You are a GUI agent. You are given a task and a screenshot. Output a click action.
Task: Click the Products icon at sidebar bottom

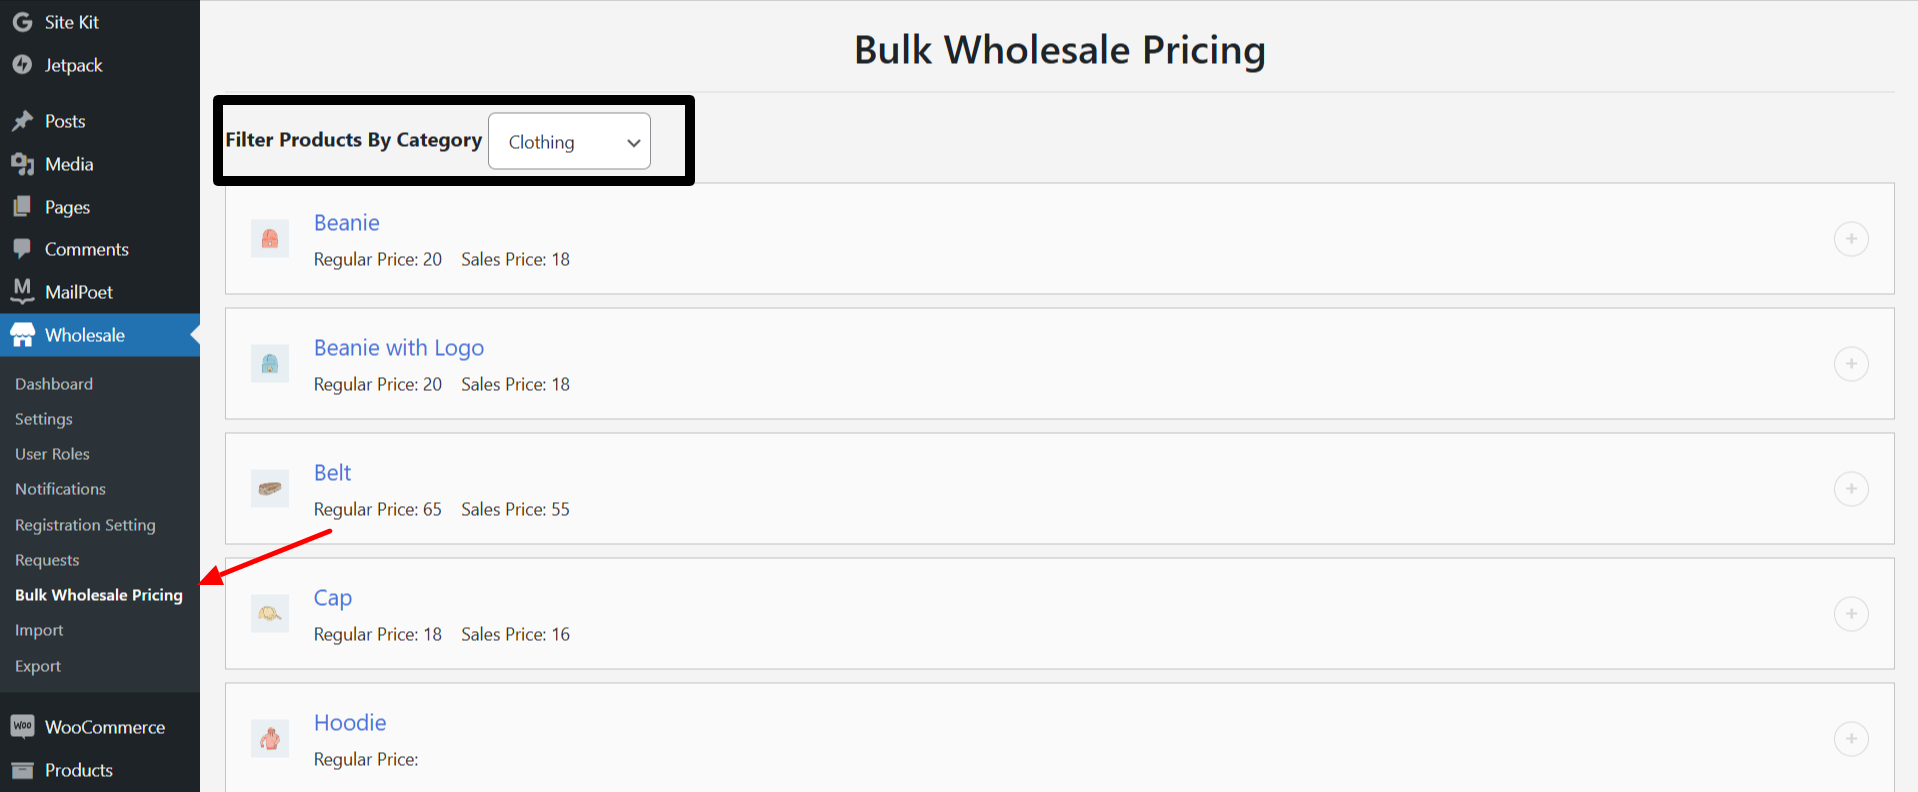(x=22, y=770)
